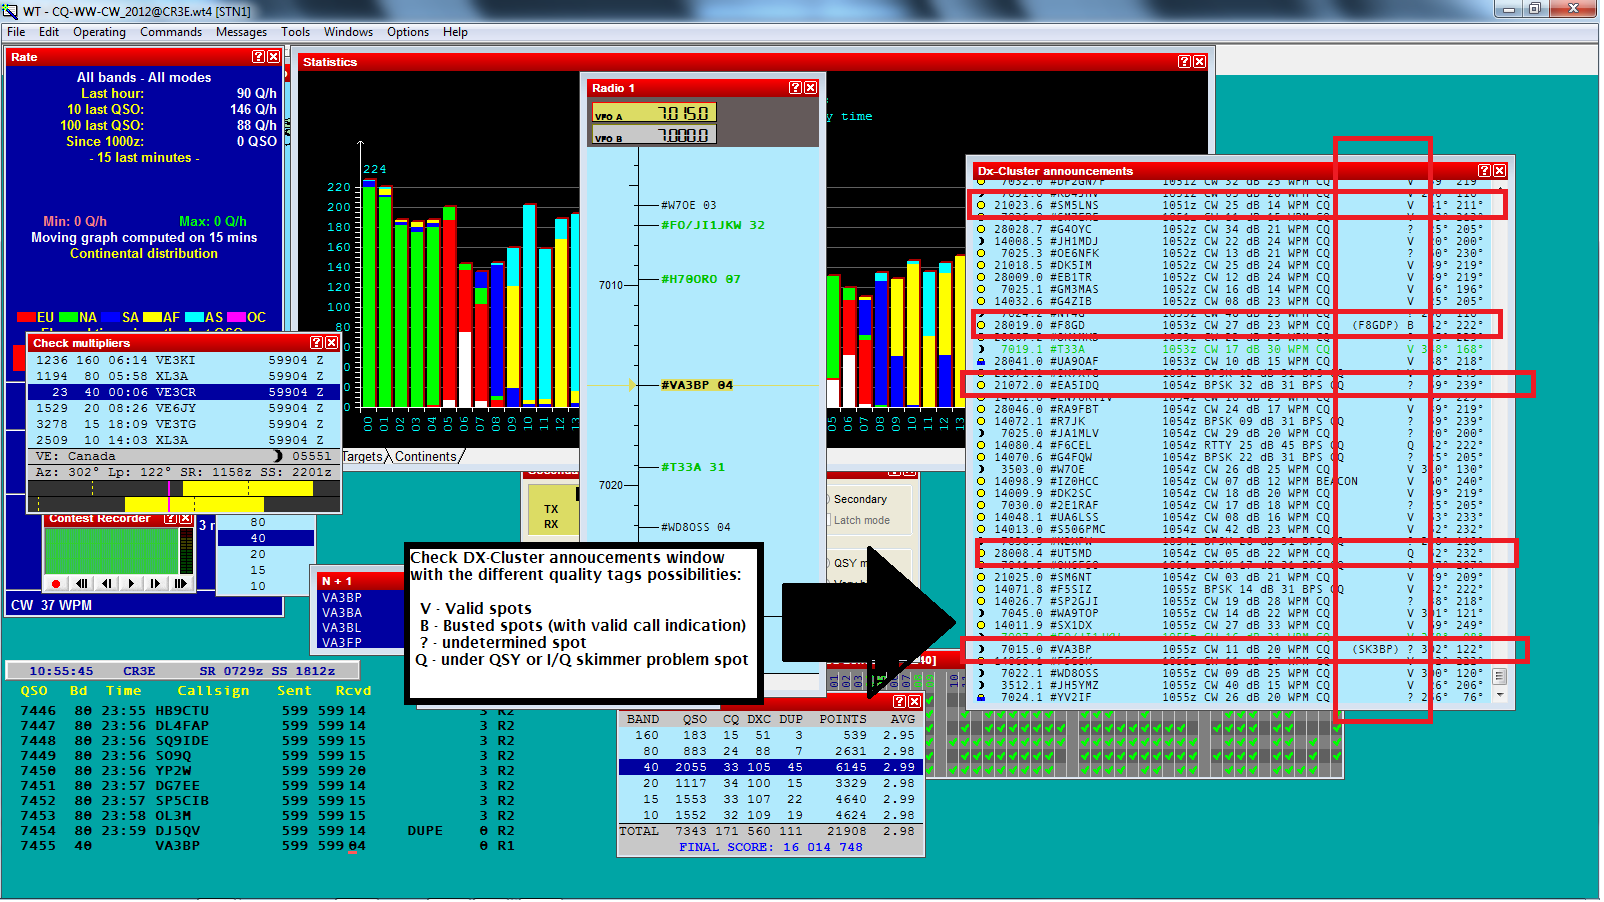Click rewind-to-start button in Contest Recorder
1604x902 pixels.
pyautogui.click(x=82, y=584)
